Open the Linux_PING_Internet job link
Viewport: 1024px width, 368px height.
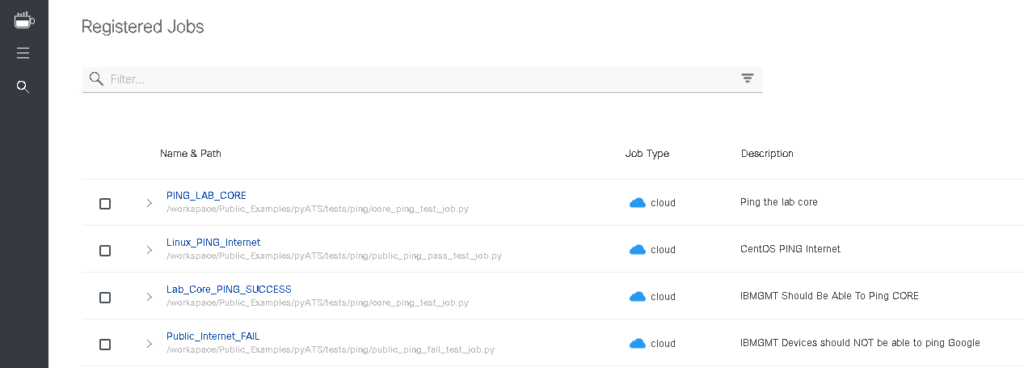coord(214,242)
